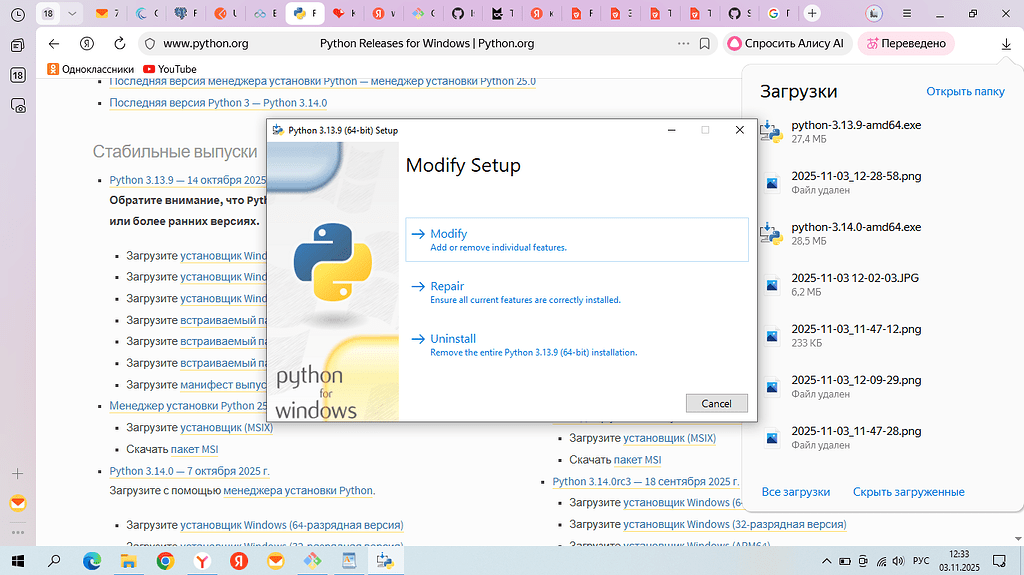Launch Google Chrome from taskbar
1024x575 pixels.
[165, 561]
